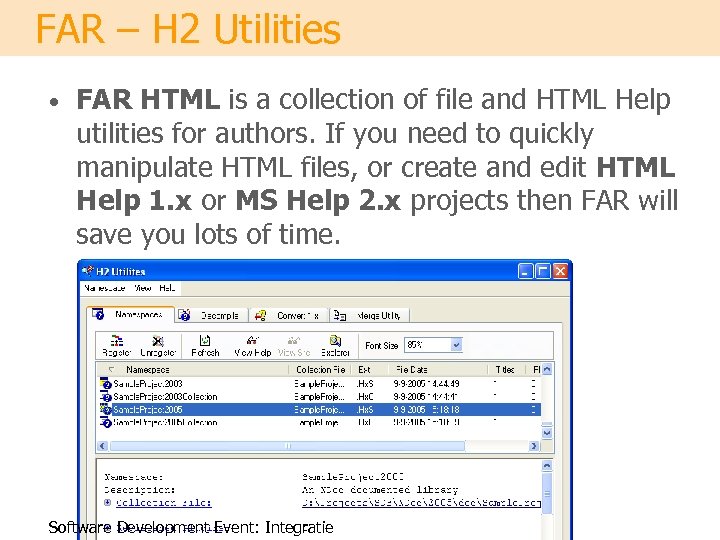Click the horizontal scrollbar thumb
This screenshot has width=720, height=540.
[287, 445]
